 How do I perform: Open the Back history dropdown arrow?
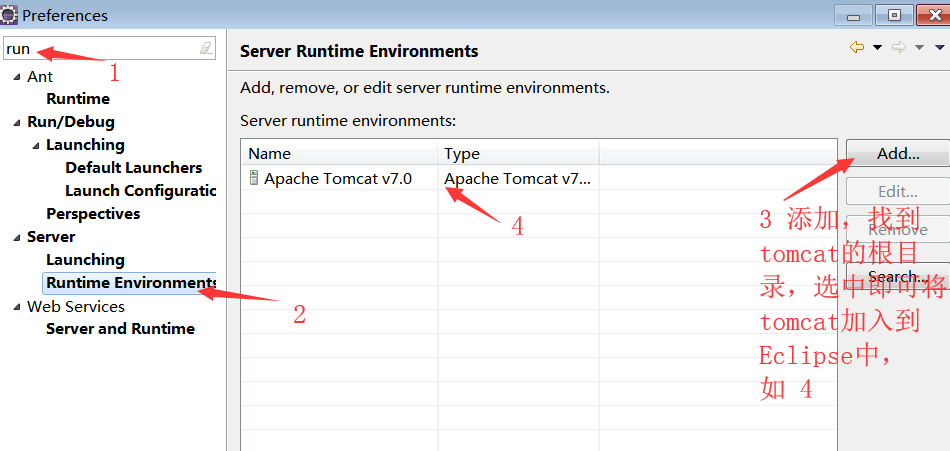[877, 47]
